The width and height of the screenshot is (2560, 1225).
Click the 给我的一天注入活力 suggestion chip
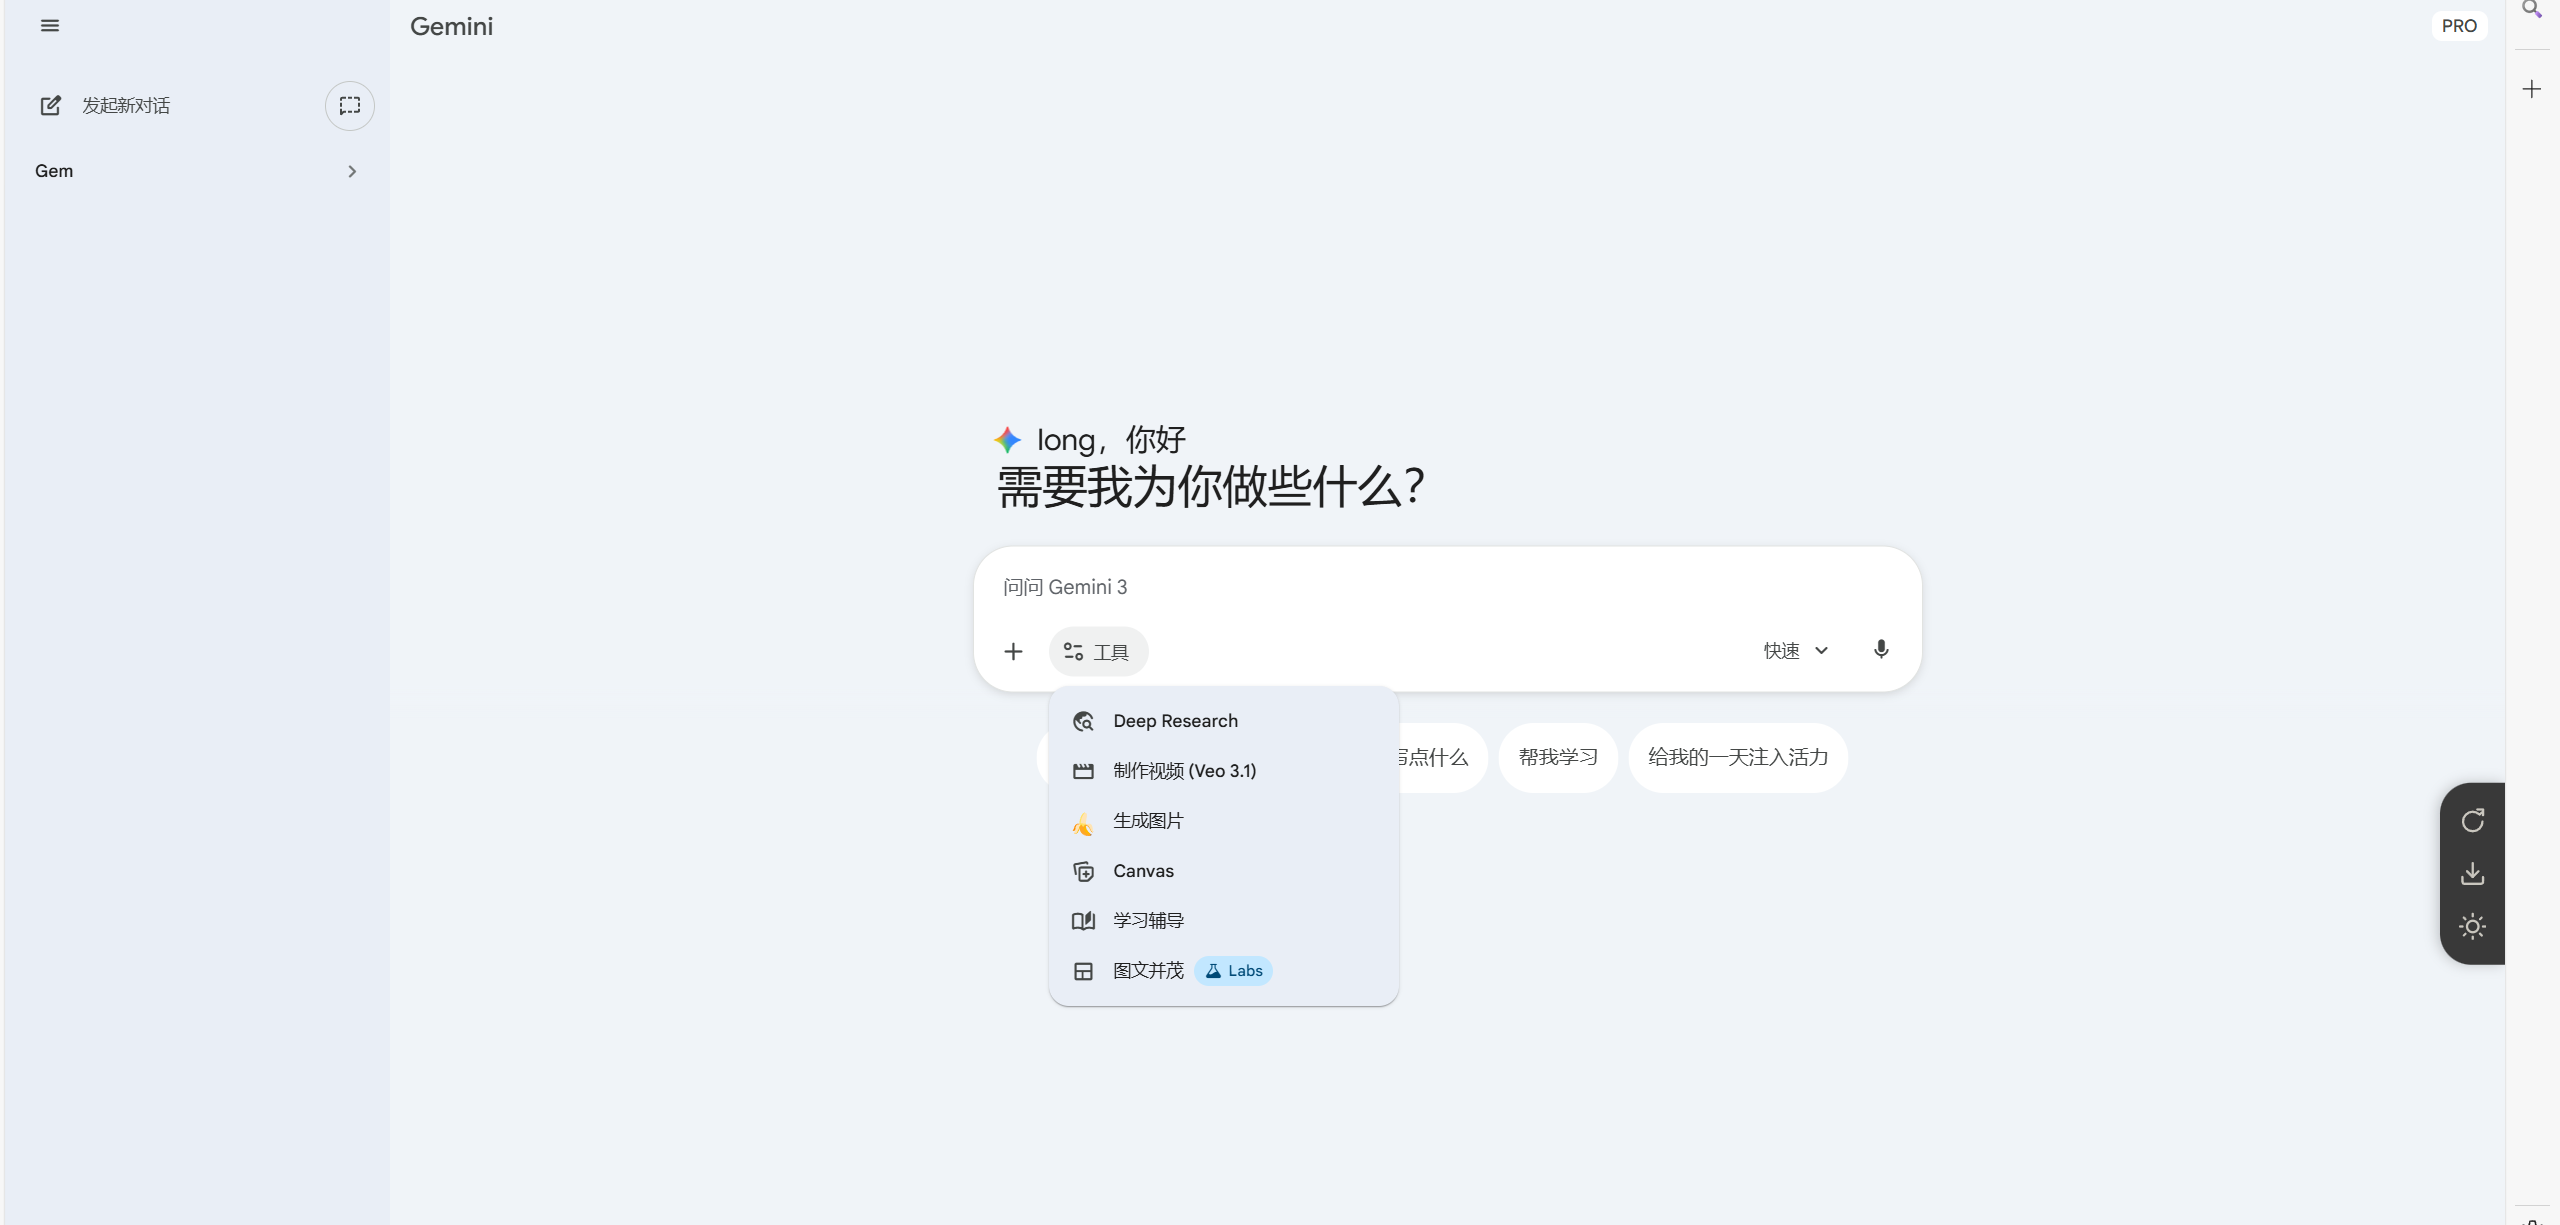[x=1737, y=757]
